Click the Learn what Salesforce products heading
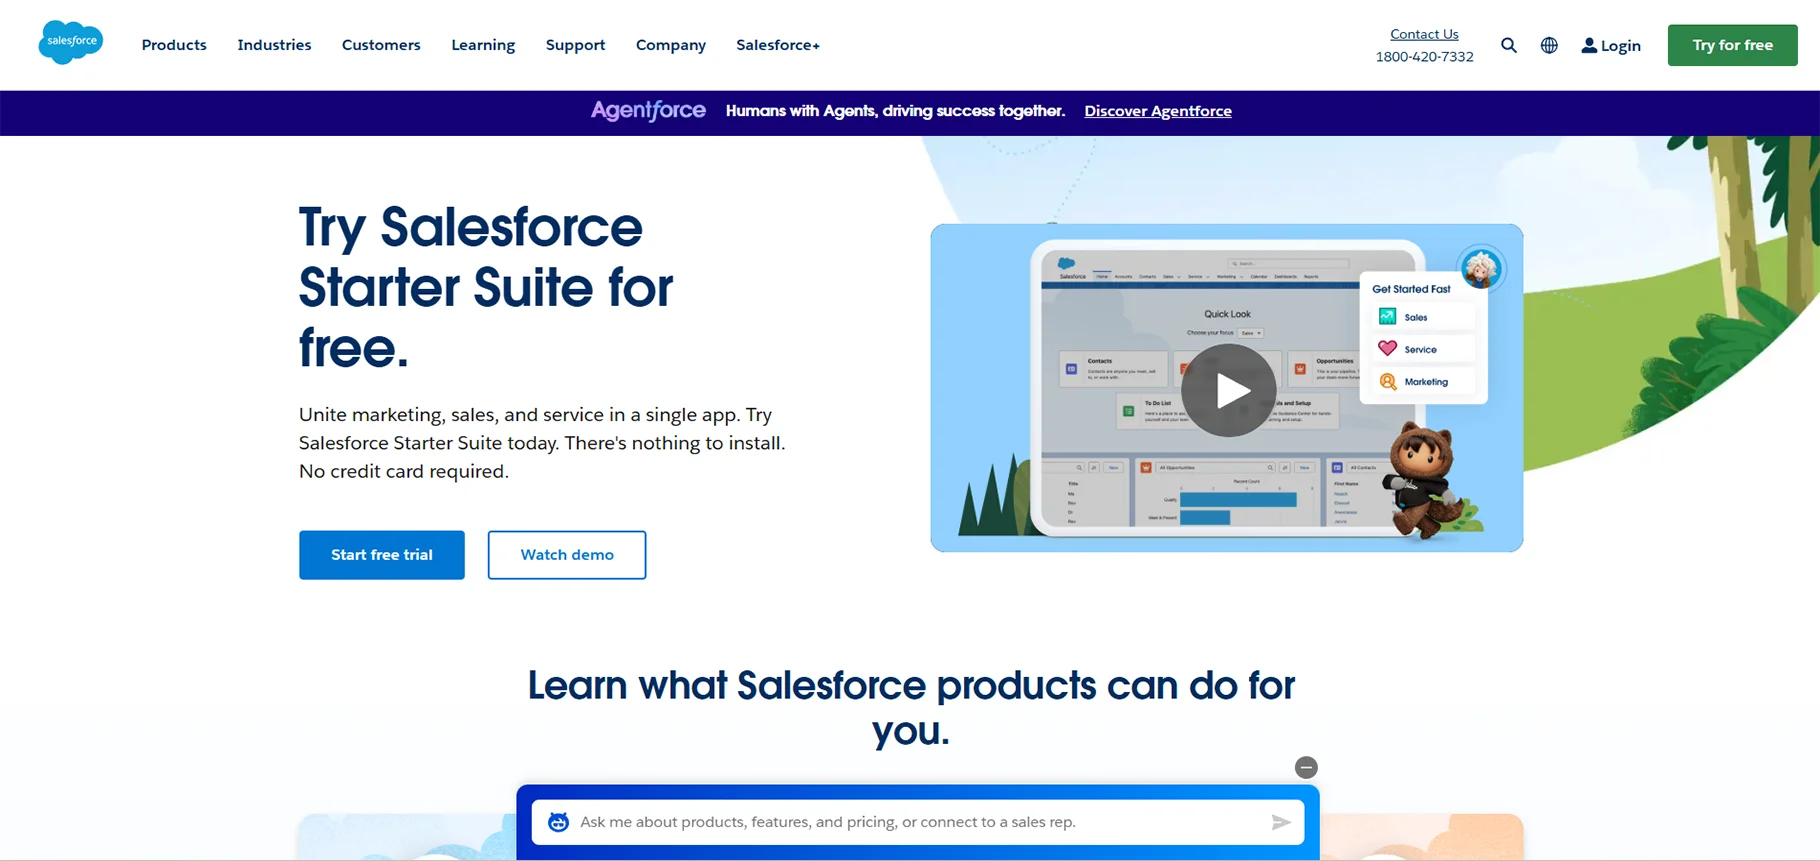This screenshot has height=861, width=1820. coord(911,707)
